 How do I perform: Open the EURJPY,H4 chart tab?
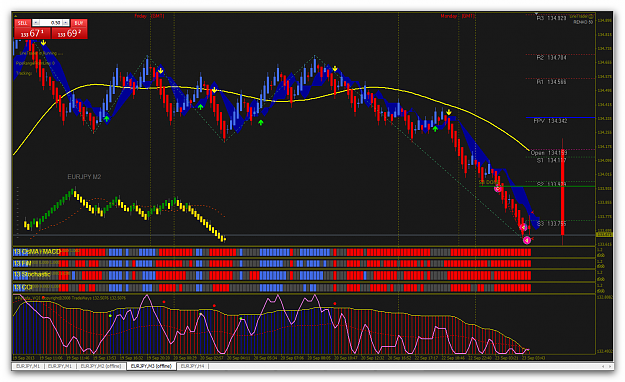(193, 366)
